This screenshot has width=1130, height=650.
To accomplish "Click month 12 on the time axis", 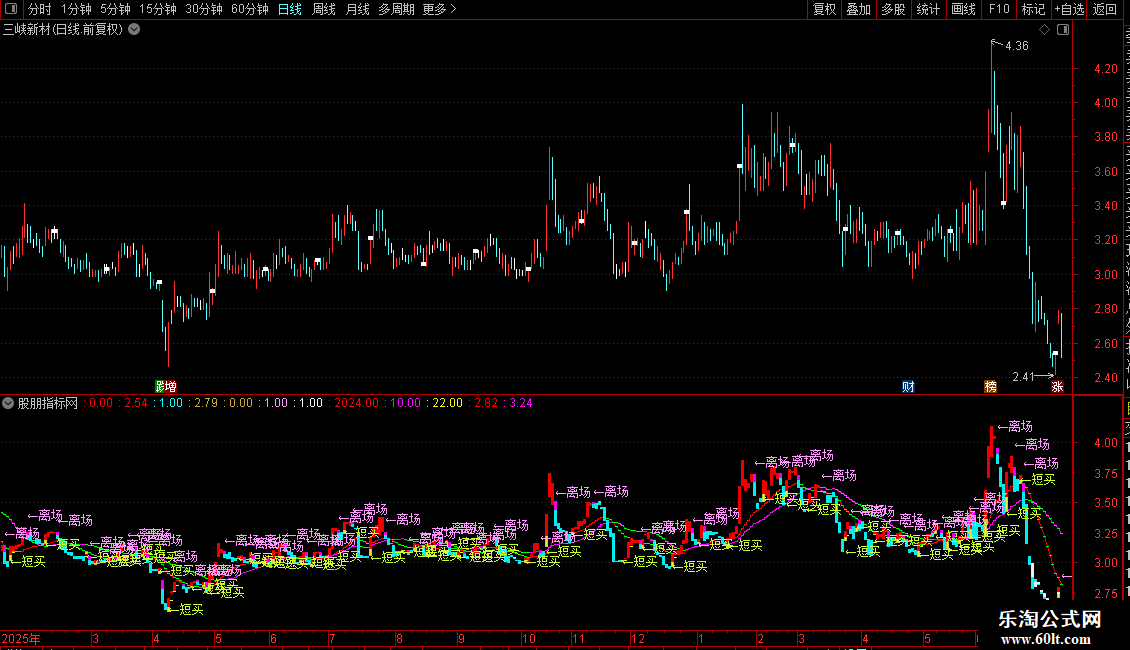I will point(638,638).
